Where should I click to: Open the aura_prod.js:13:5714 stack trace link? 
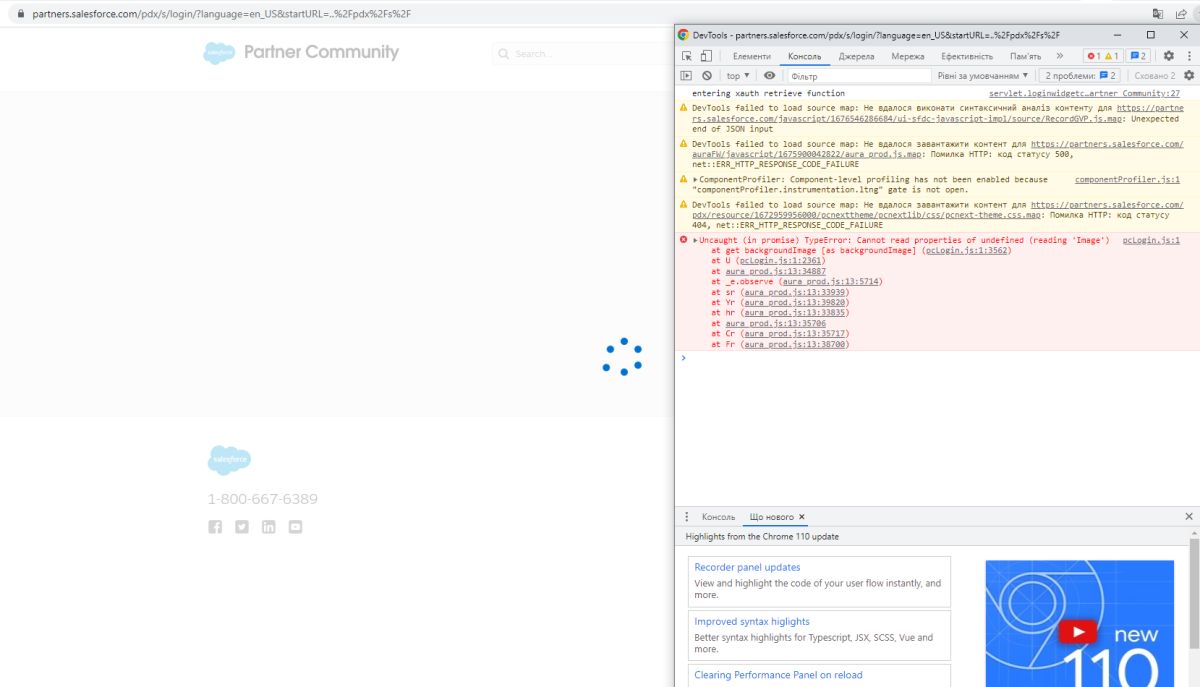tap(829, 281)
